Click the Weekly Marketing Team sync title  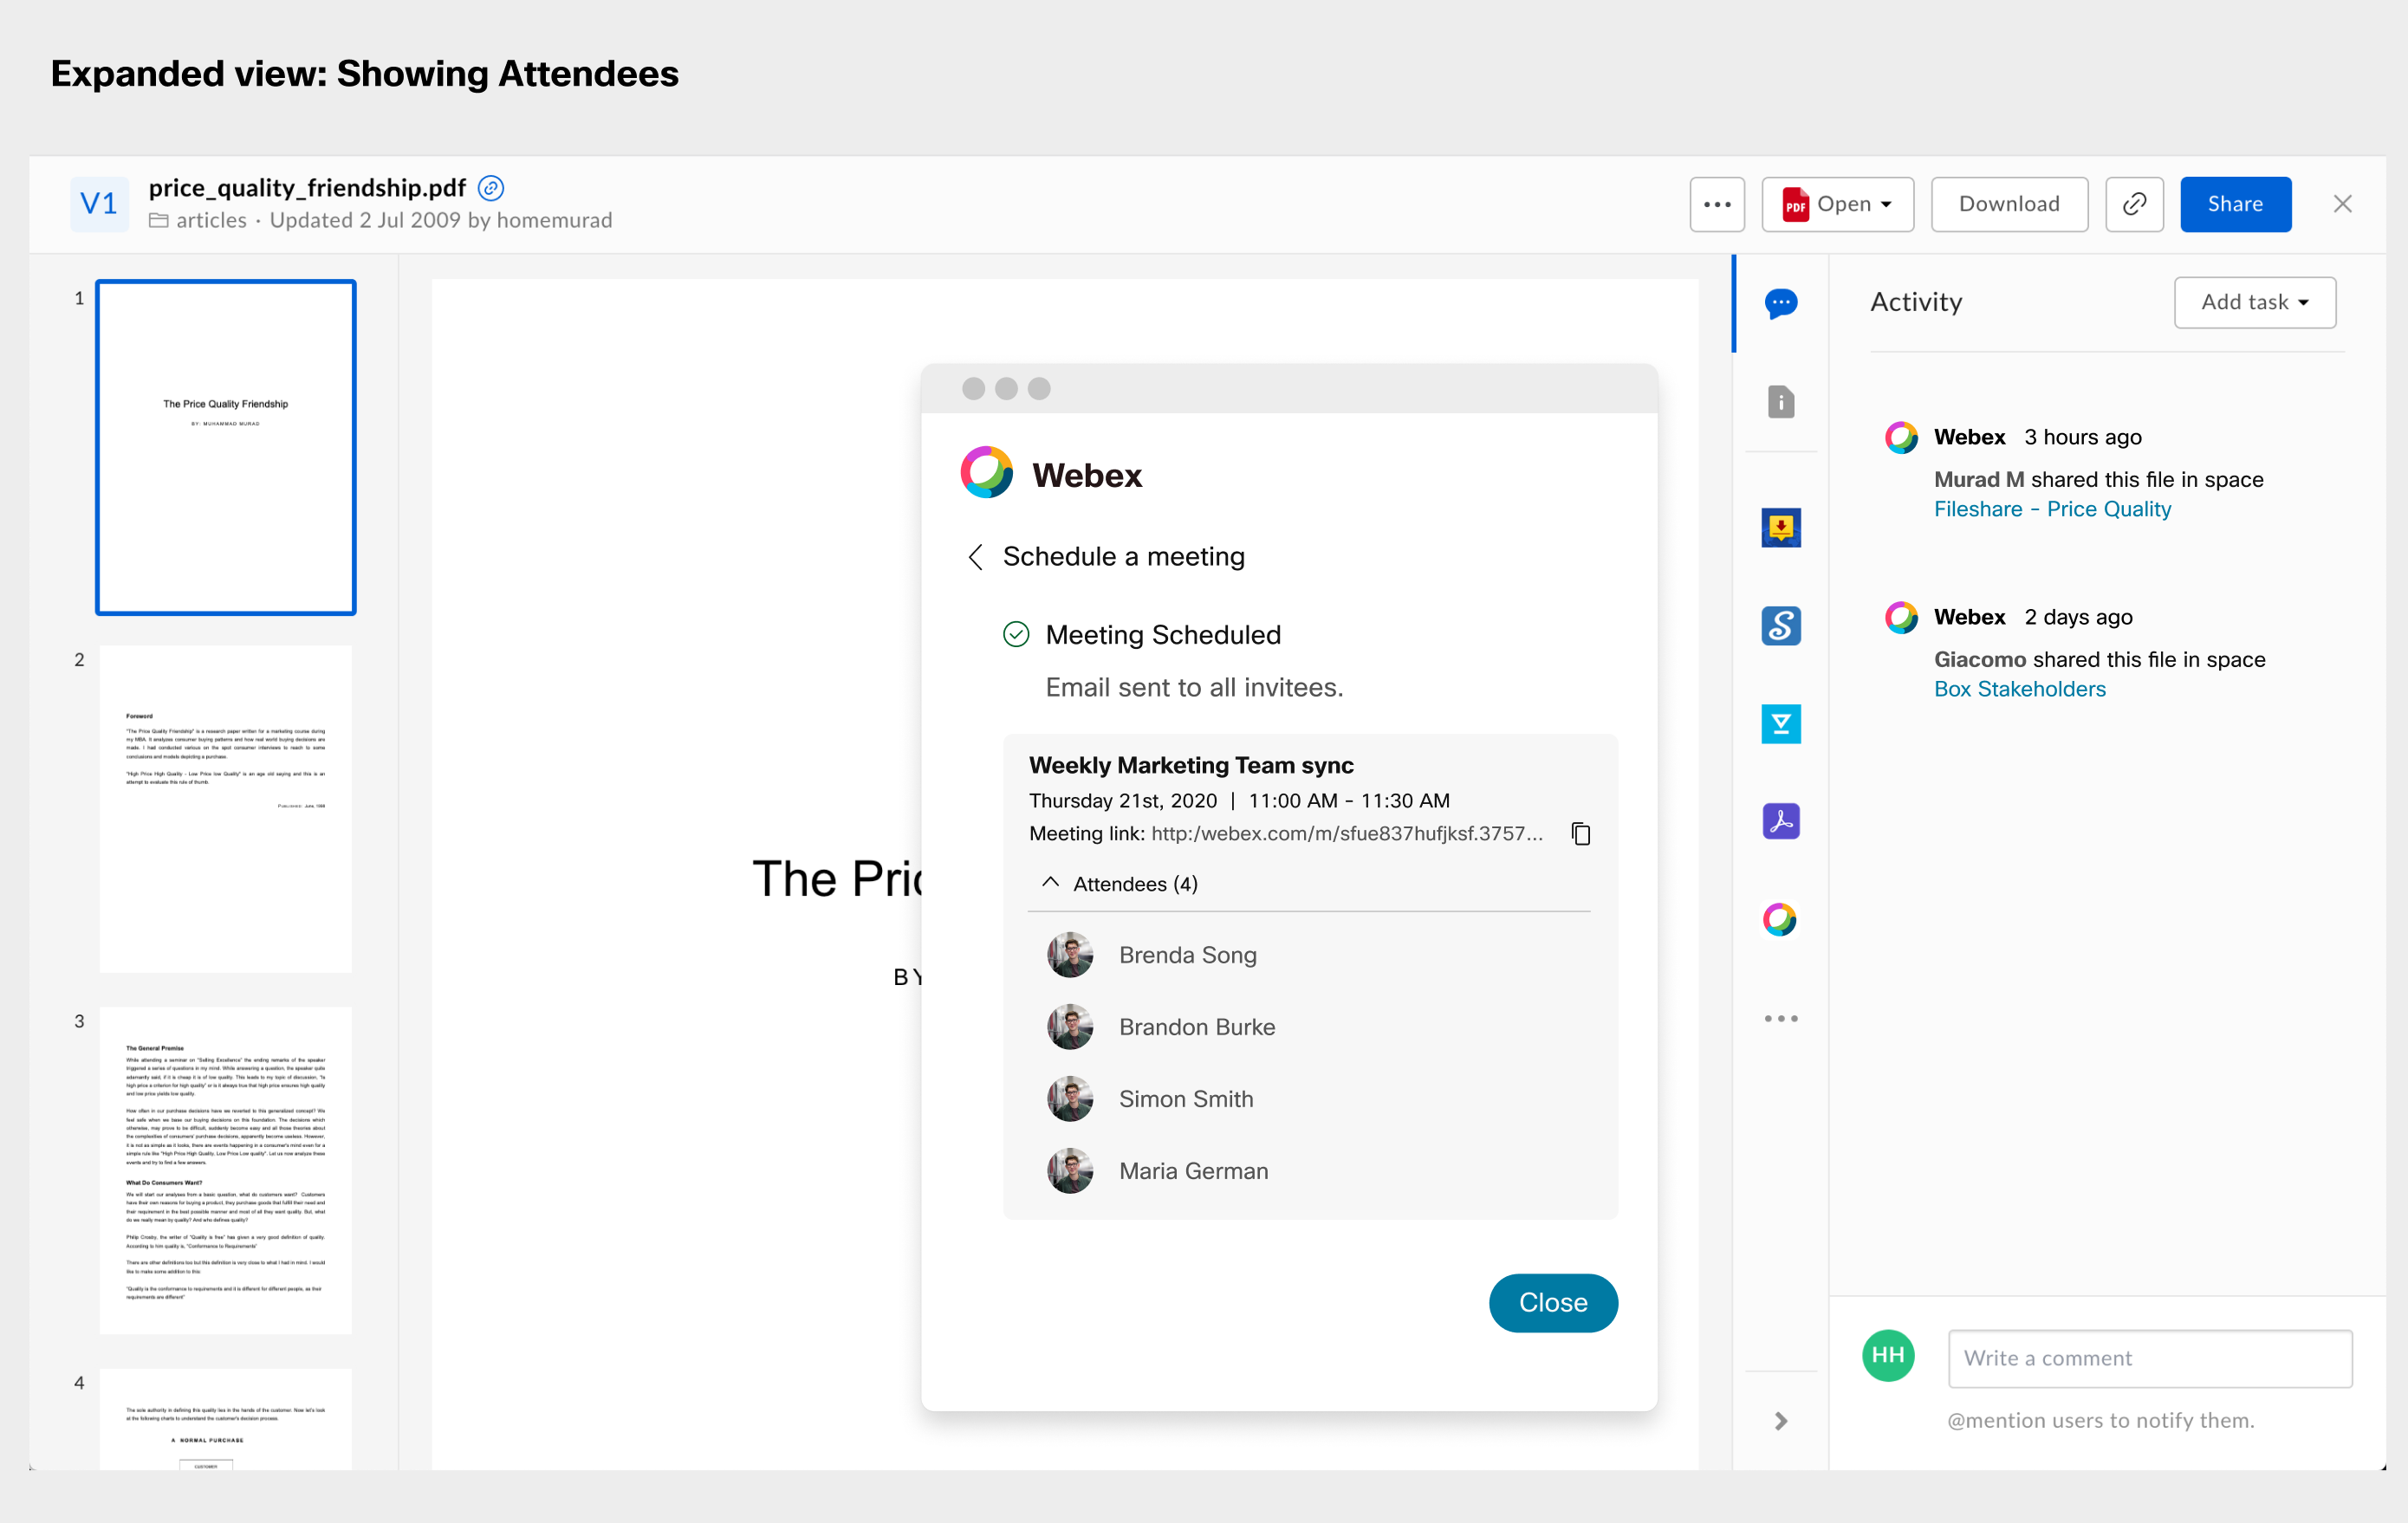[x=1191, y=765]
